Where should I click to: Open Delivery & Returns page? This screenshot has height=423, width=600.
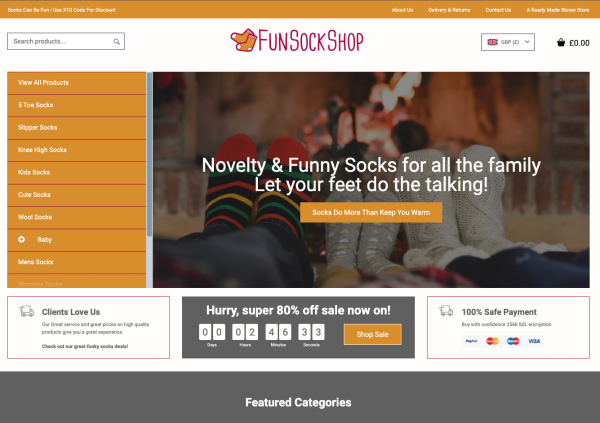click(449, 10)
